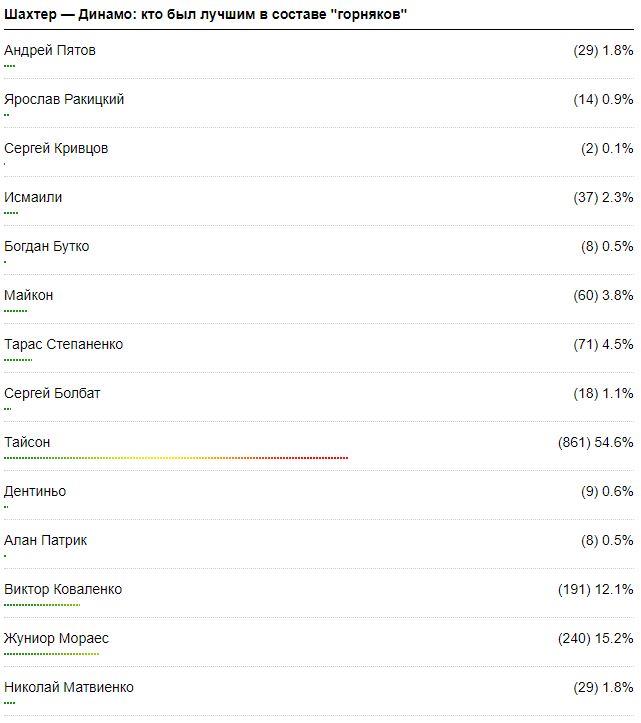Viewport: 641px width, 723px height.
Task: Choose the Сергей Болбат option
Action: [x=52, y=393]
